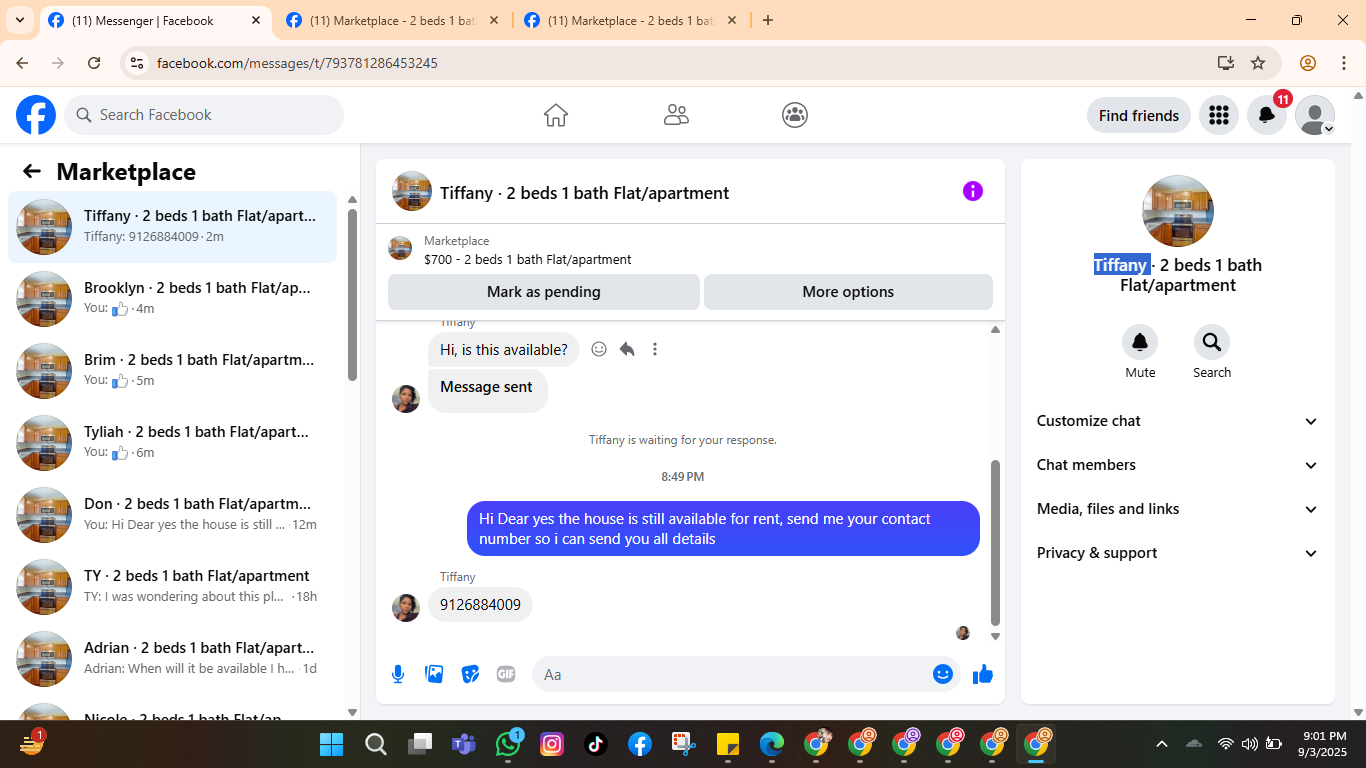1366x768 pixels.
Task: Open a new browser tab
Action: tap(768, 20)
